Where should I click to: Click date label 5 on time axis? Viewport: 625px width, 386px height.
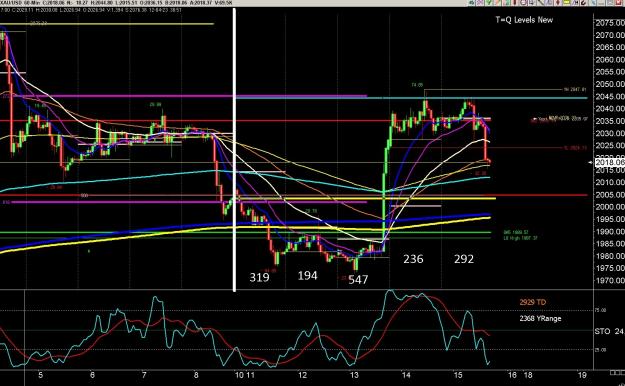pyautogui.click(x=40, y=375)
